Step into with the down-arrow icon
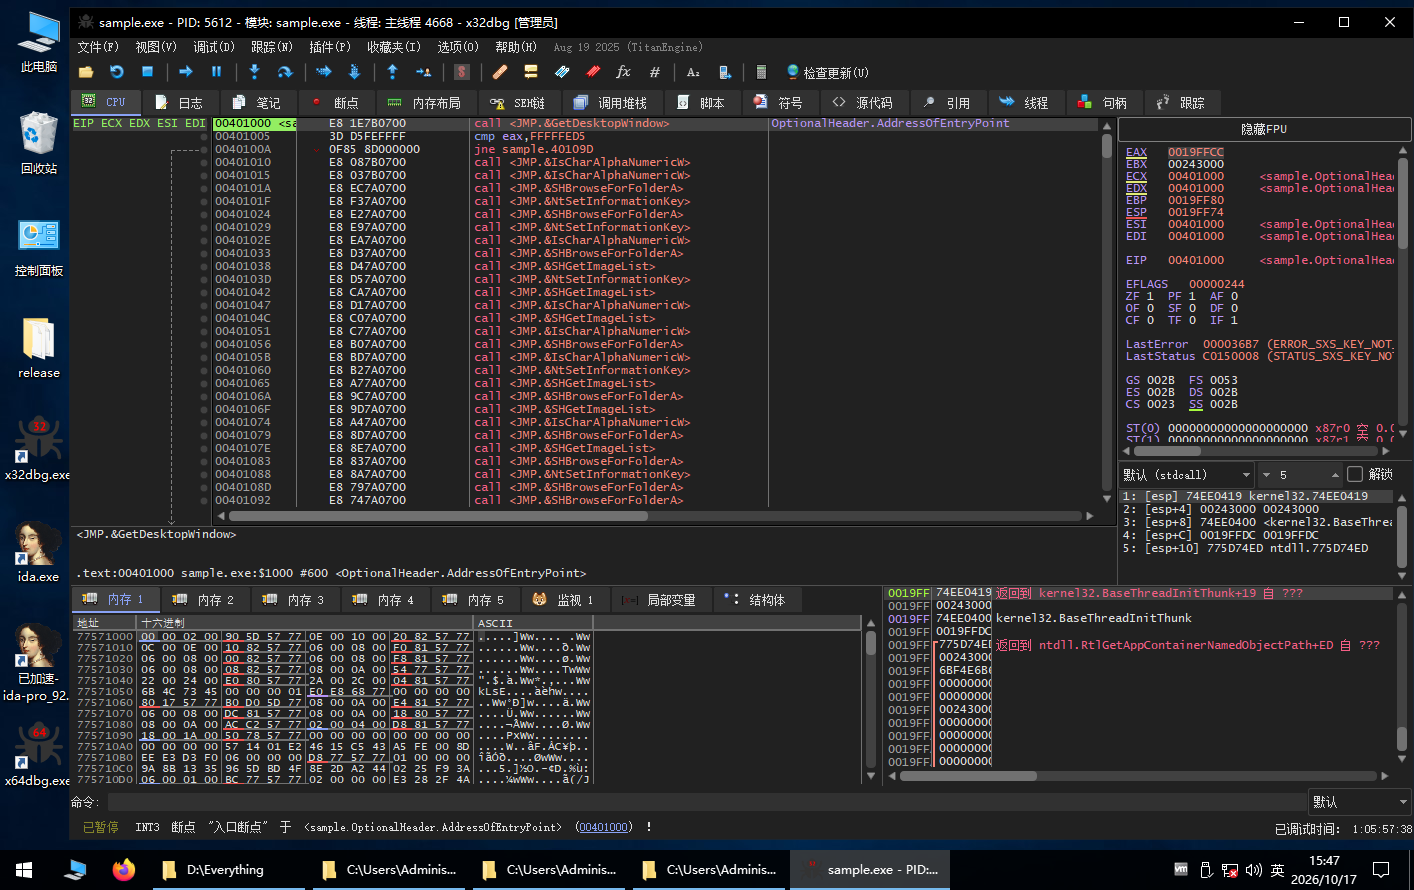Image resolution: width=1414 pixels, height=890 pixels. tap(254, 72)
